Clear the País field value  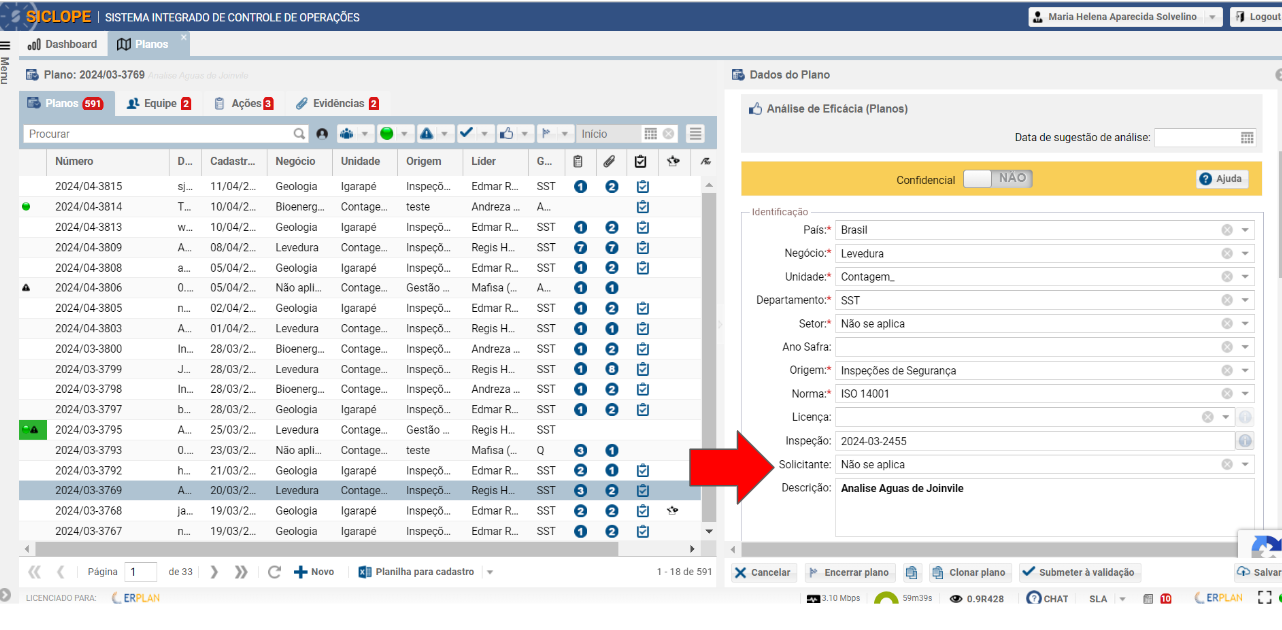(1227, 230)
